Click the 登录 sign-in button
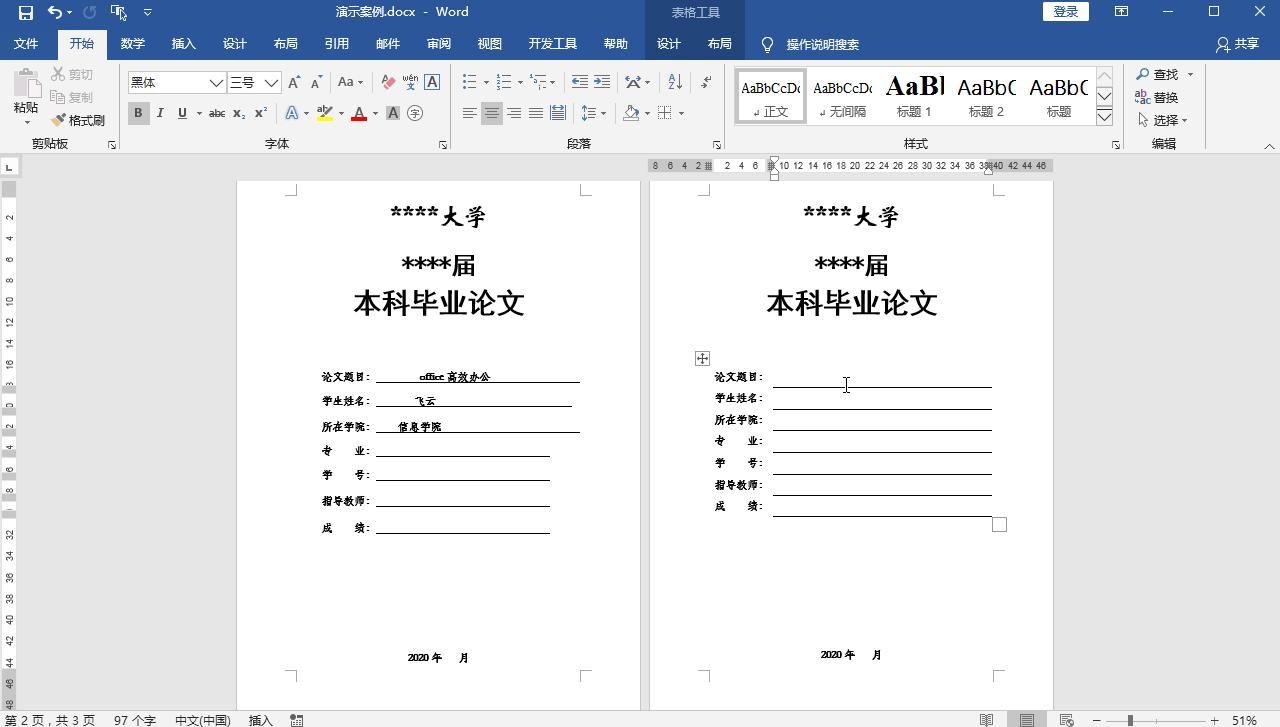The width and height of the screenshot is (1280, 727). coord(1064,11)
